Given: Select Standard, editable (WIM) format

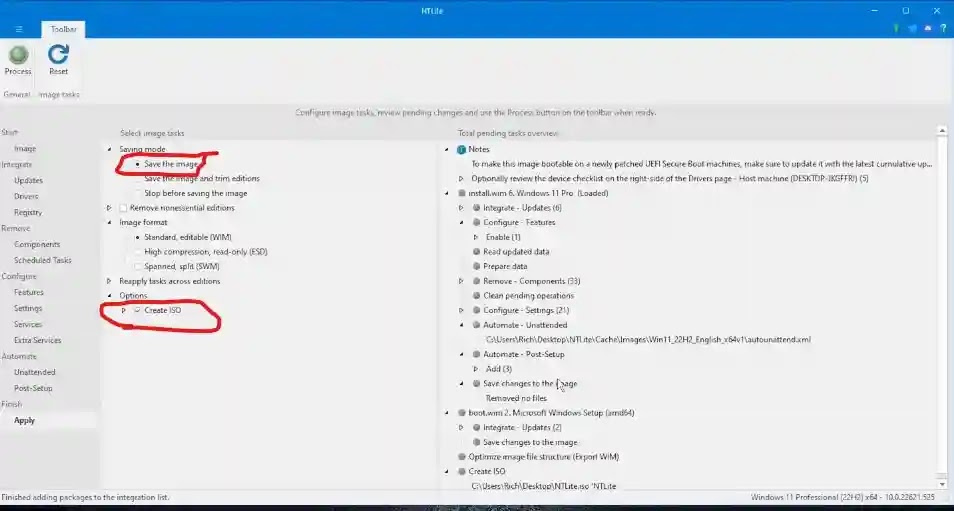Looking at the screenshot, I should [x=138, y=237].
